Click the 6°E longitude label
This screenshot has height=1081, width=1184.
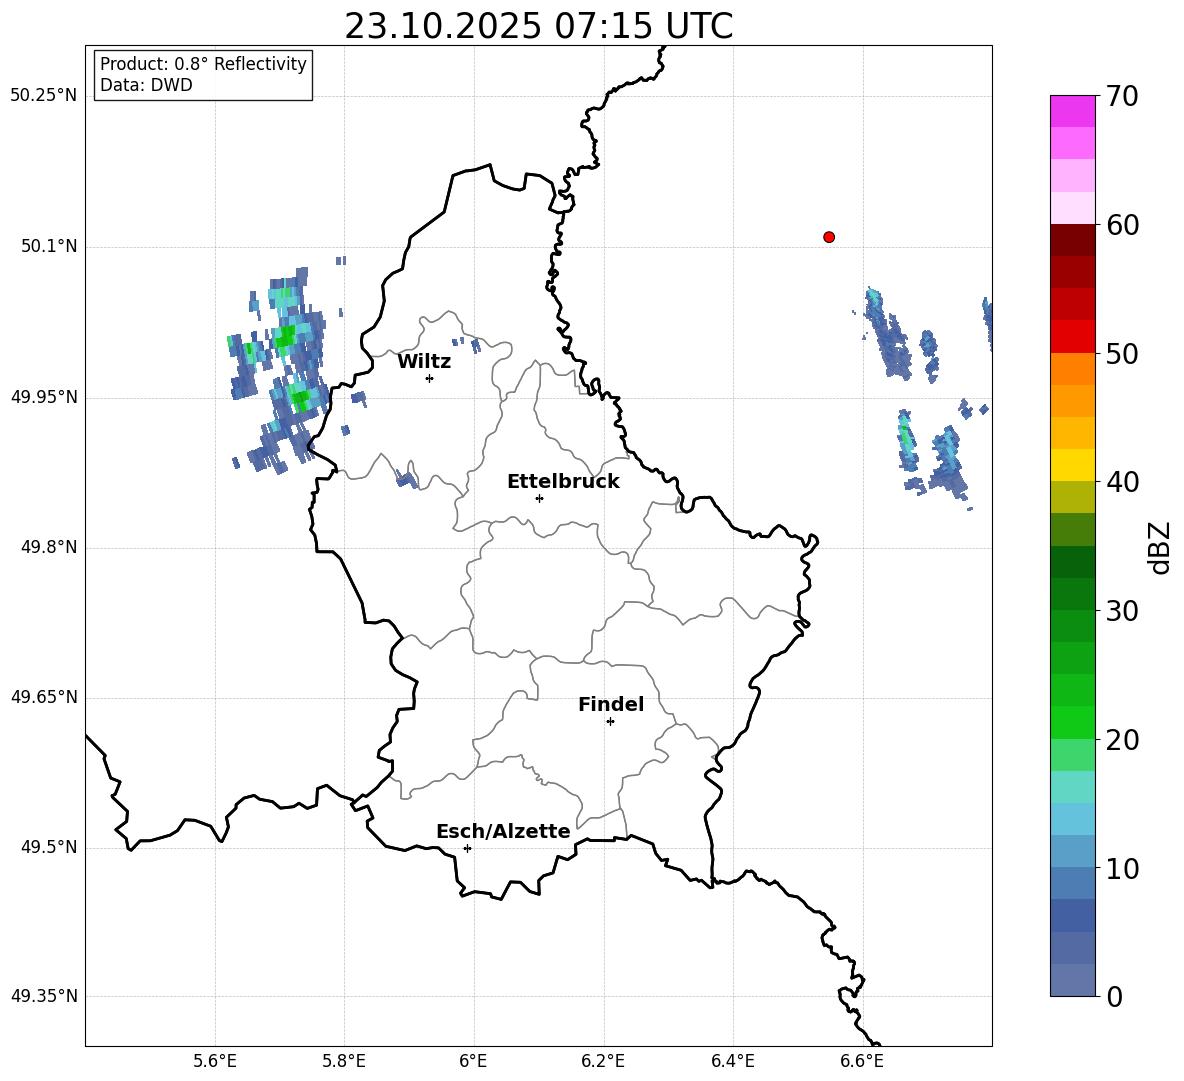(x=473, y=1061)
